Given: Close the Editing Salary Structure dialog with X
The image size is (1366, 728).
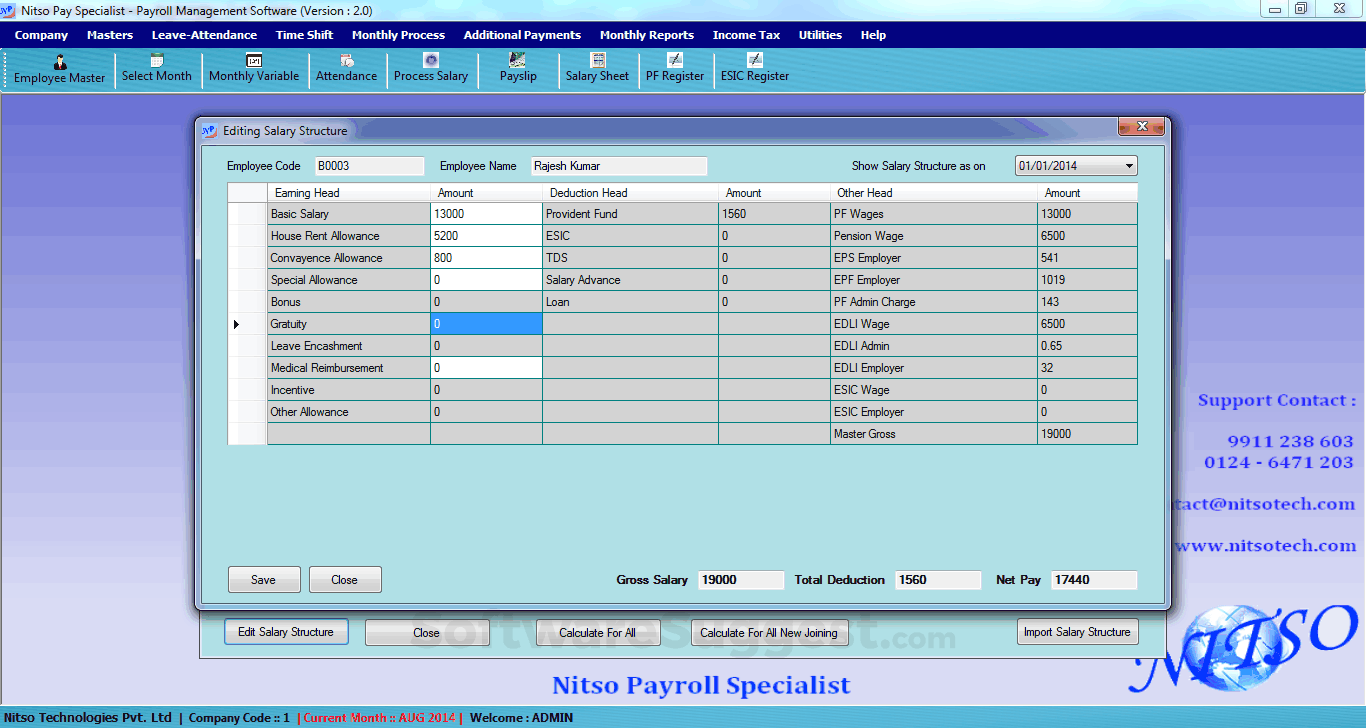Looking at the screenshot, I should click(1141, 127).
